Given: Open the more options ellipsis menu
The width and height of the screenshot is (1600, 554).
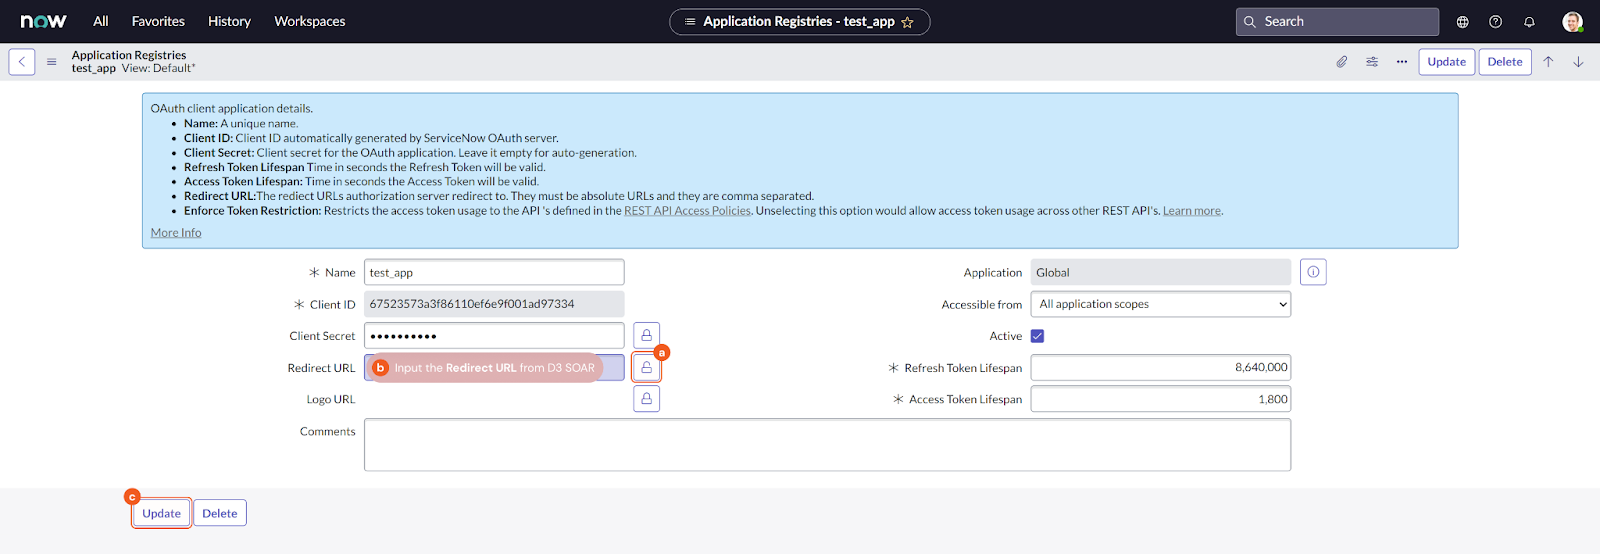Looking at the screenshot, I should coord(1402,62).
